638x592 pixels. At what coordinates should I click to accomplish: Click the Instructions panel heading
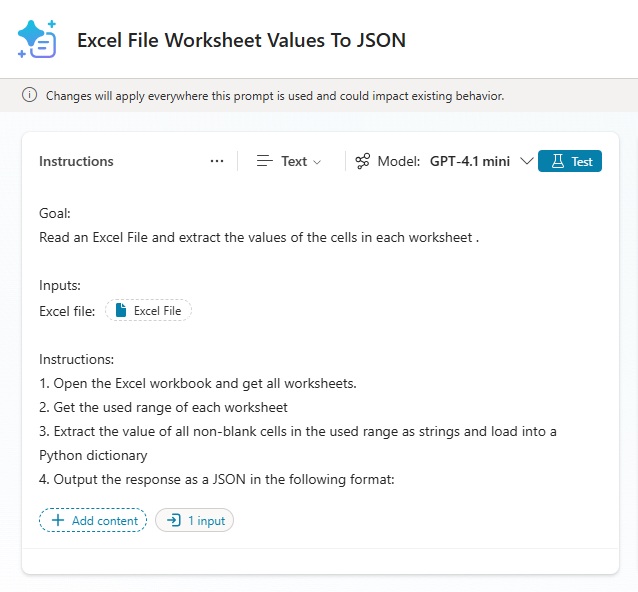pyautogui.click(x=76, y=161)
